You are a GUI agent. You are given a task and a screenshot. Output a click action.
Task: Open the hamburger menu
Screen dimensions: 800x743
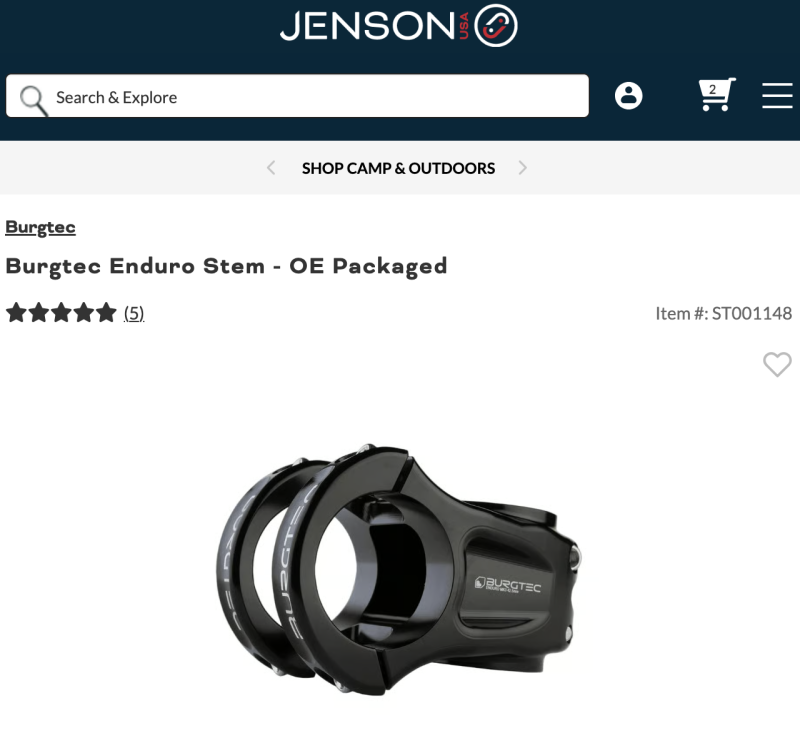[x=778, y=95]
